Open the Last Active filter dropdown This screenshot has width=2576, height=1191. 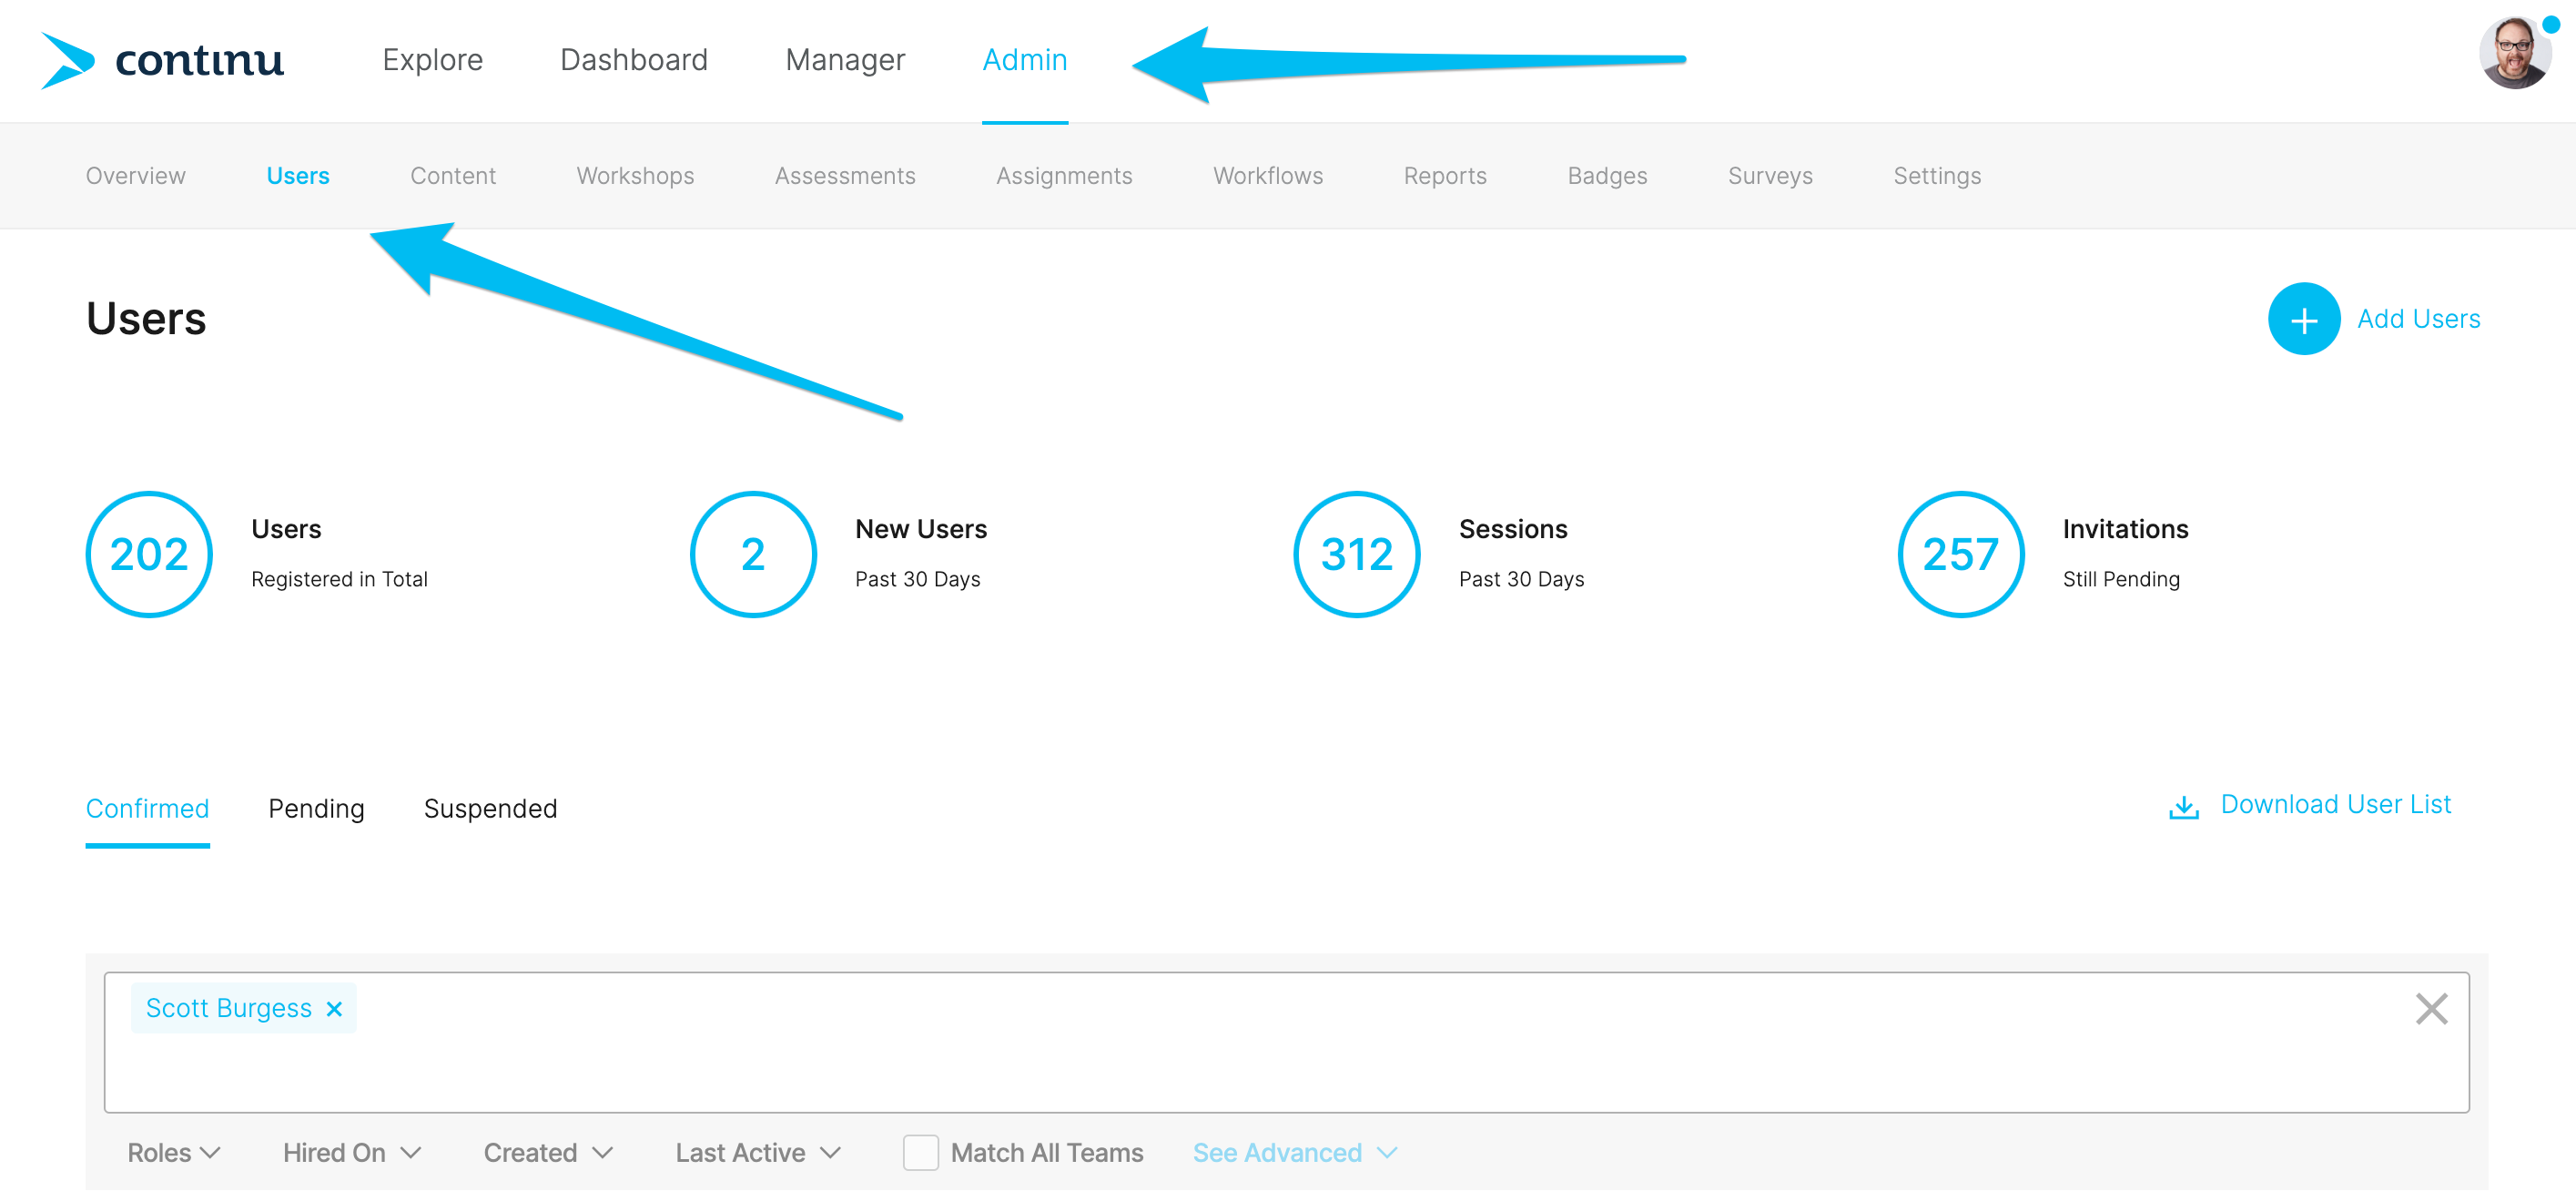pos(757,1153)
